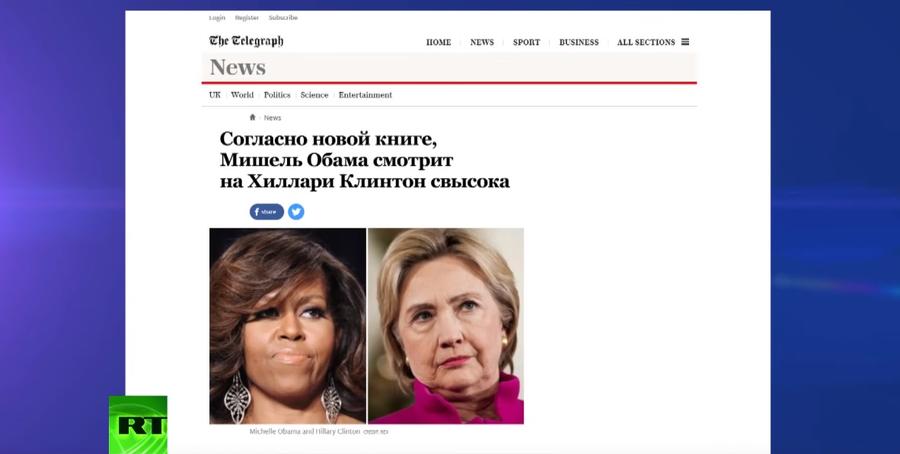Click the News breadcrumb link

tap(273, 118)
